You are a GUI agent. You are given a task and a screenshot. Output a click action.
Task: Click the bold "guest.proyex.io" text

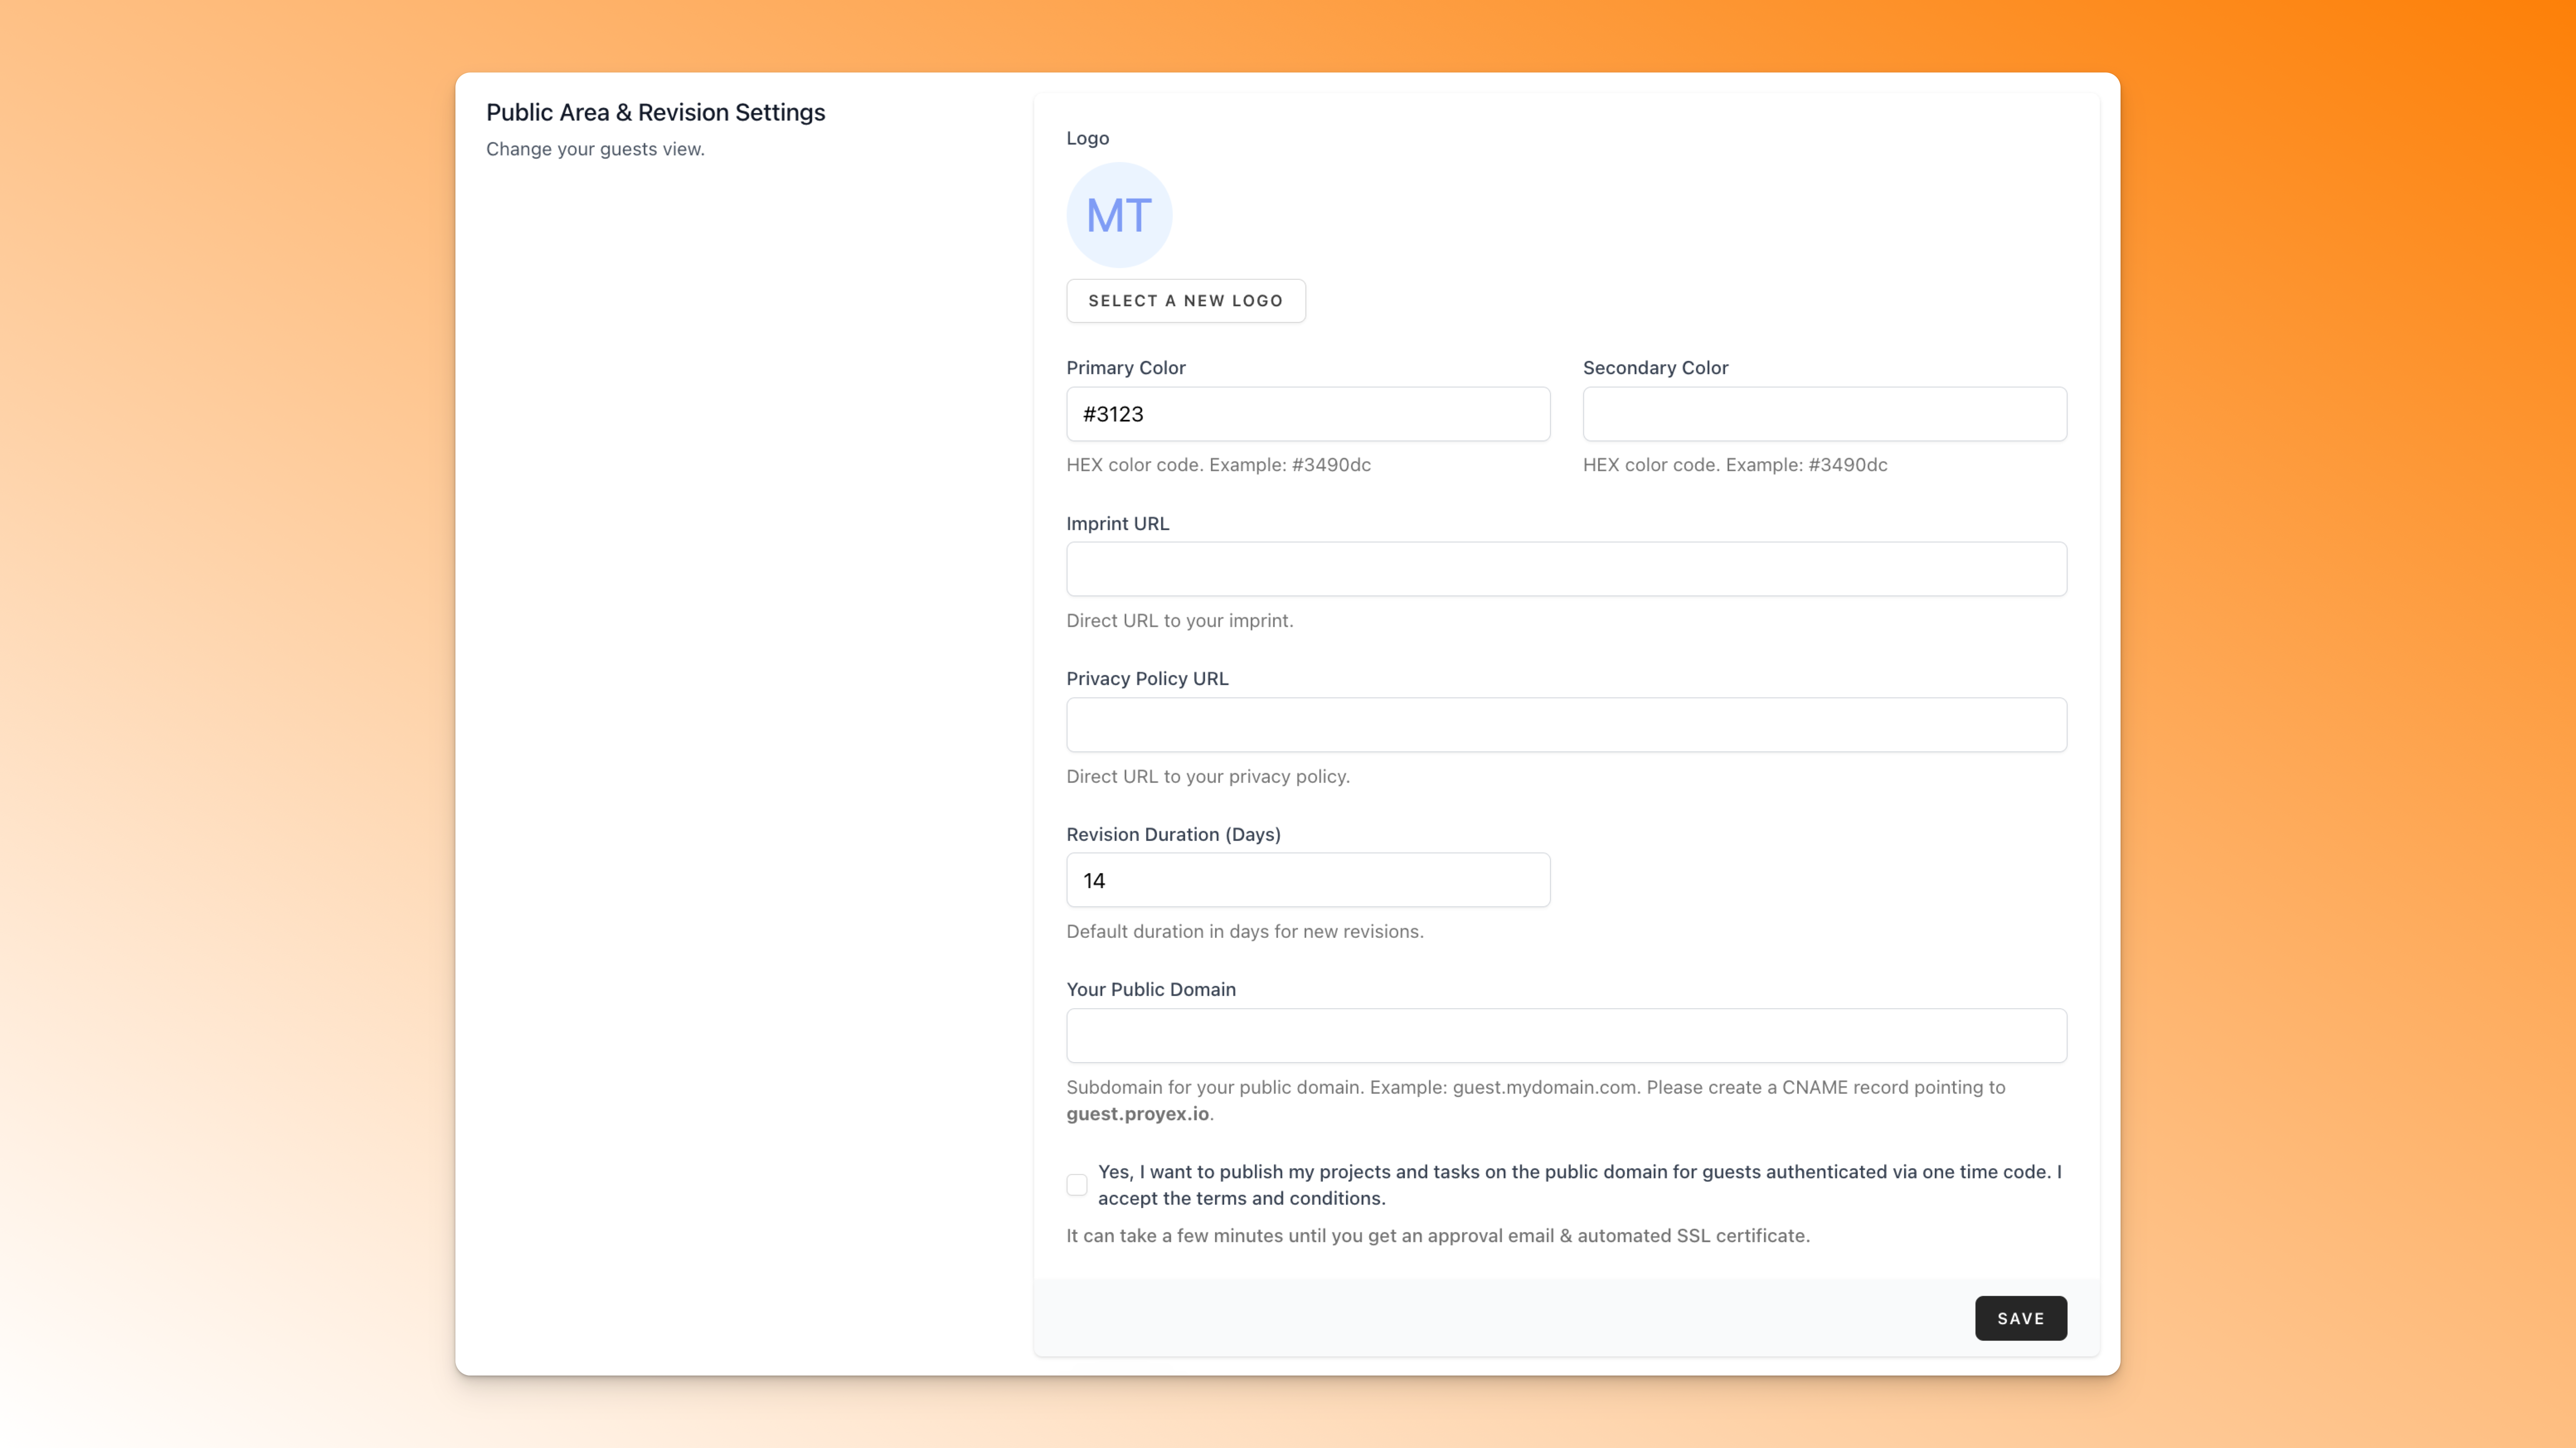click(x=1138, y=1114)
